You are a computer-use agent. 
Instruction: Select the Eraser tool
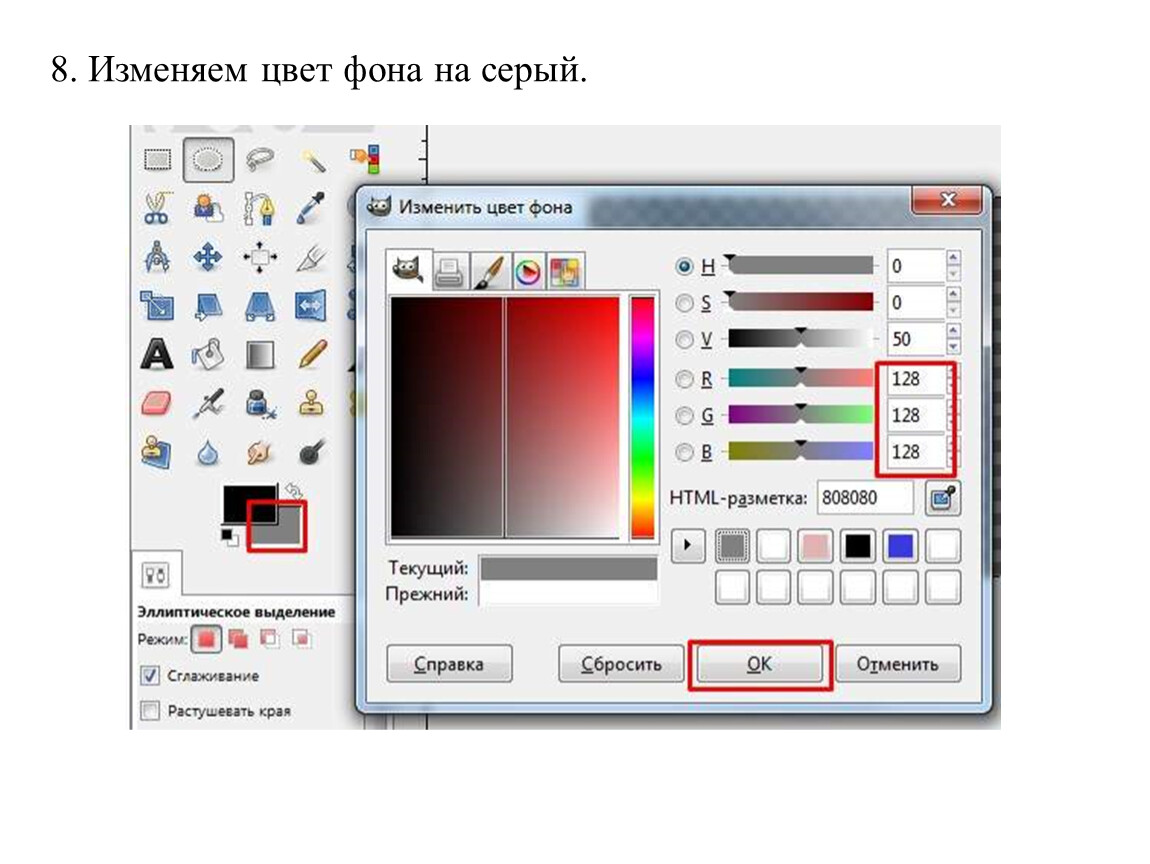tap(155, 403)
